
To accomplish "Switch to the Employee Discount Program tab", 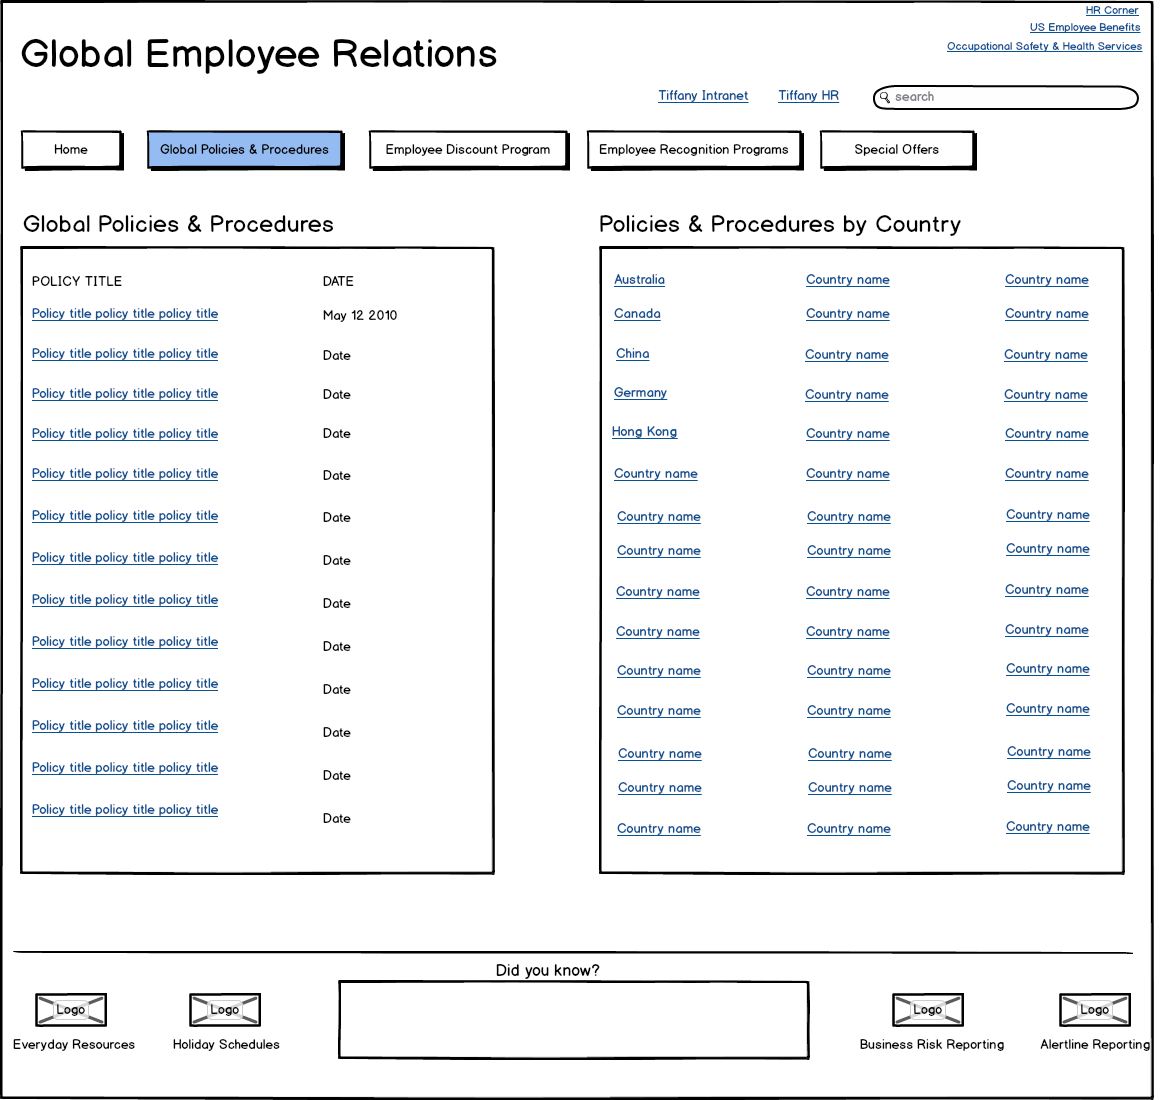I will [x=468, y=149].
